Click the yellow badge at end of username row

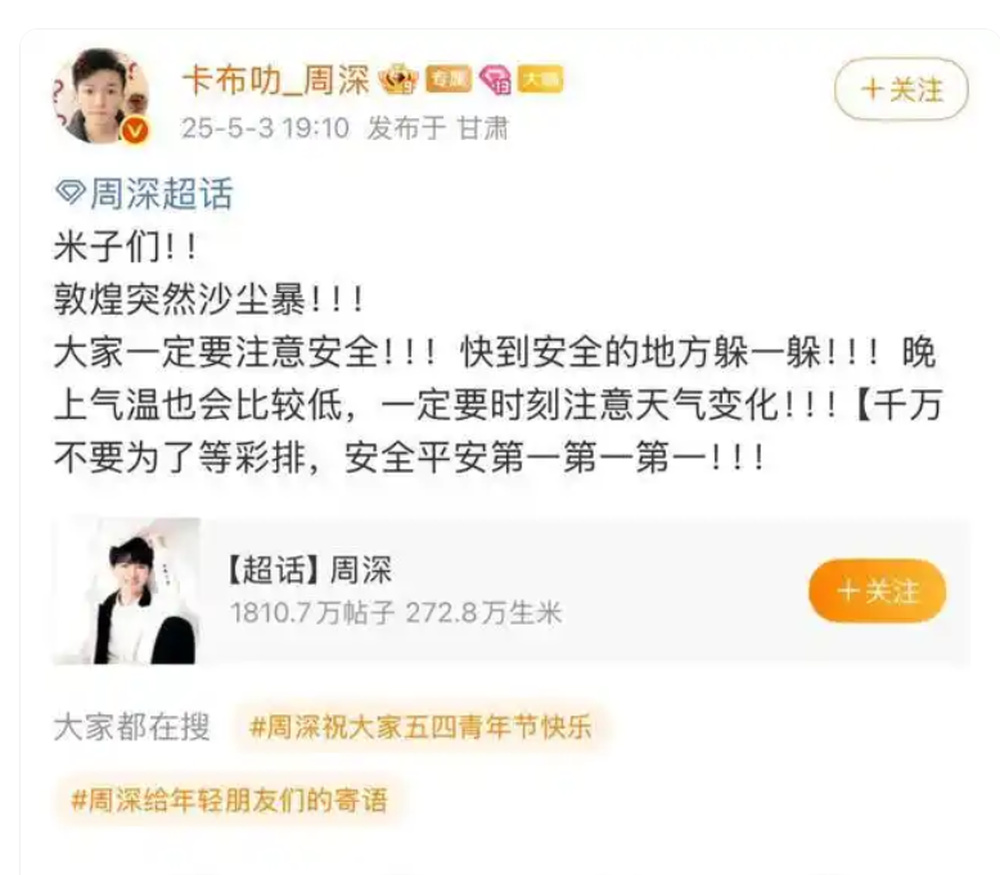coord(540,79)
